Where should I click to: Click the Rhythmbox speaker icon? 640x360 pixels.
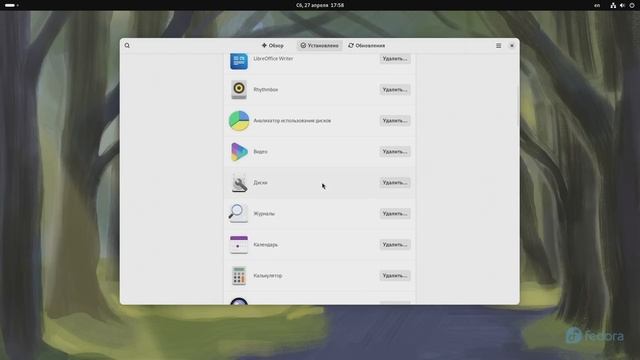tap(239, 90)
